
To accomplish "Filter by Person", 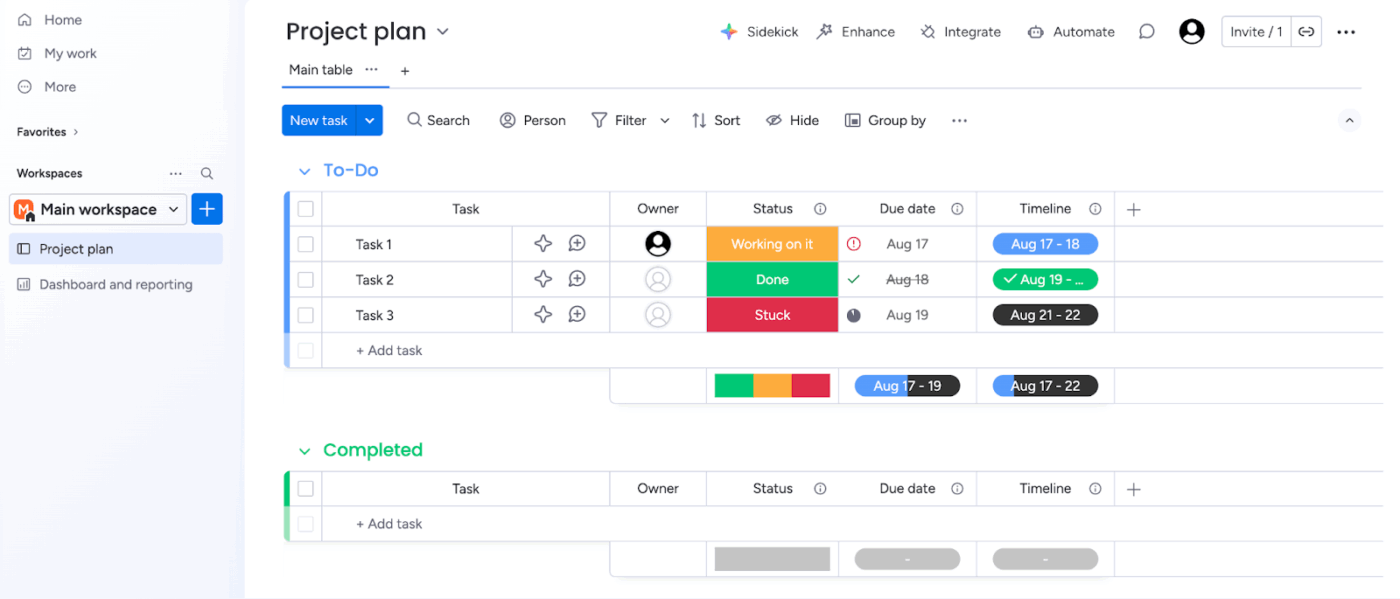I will coord(533,120).
